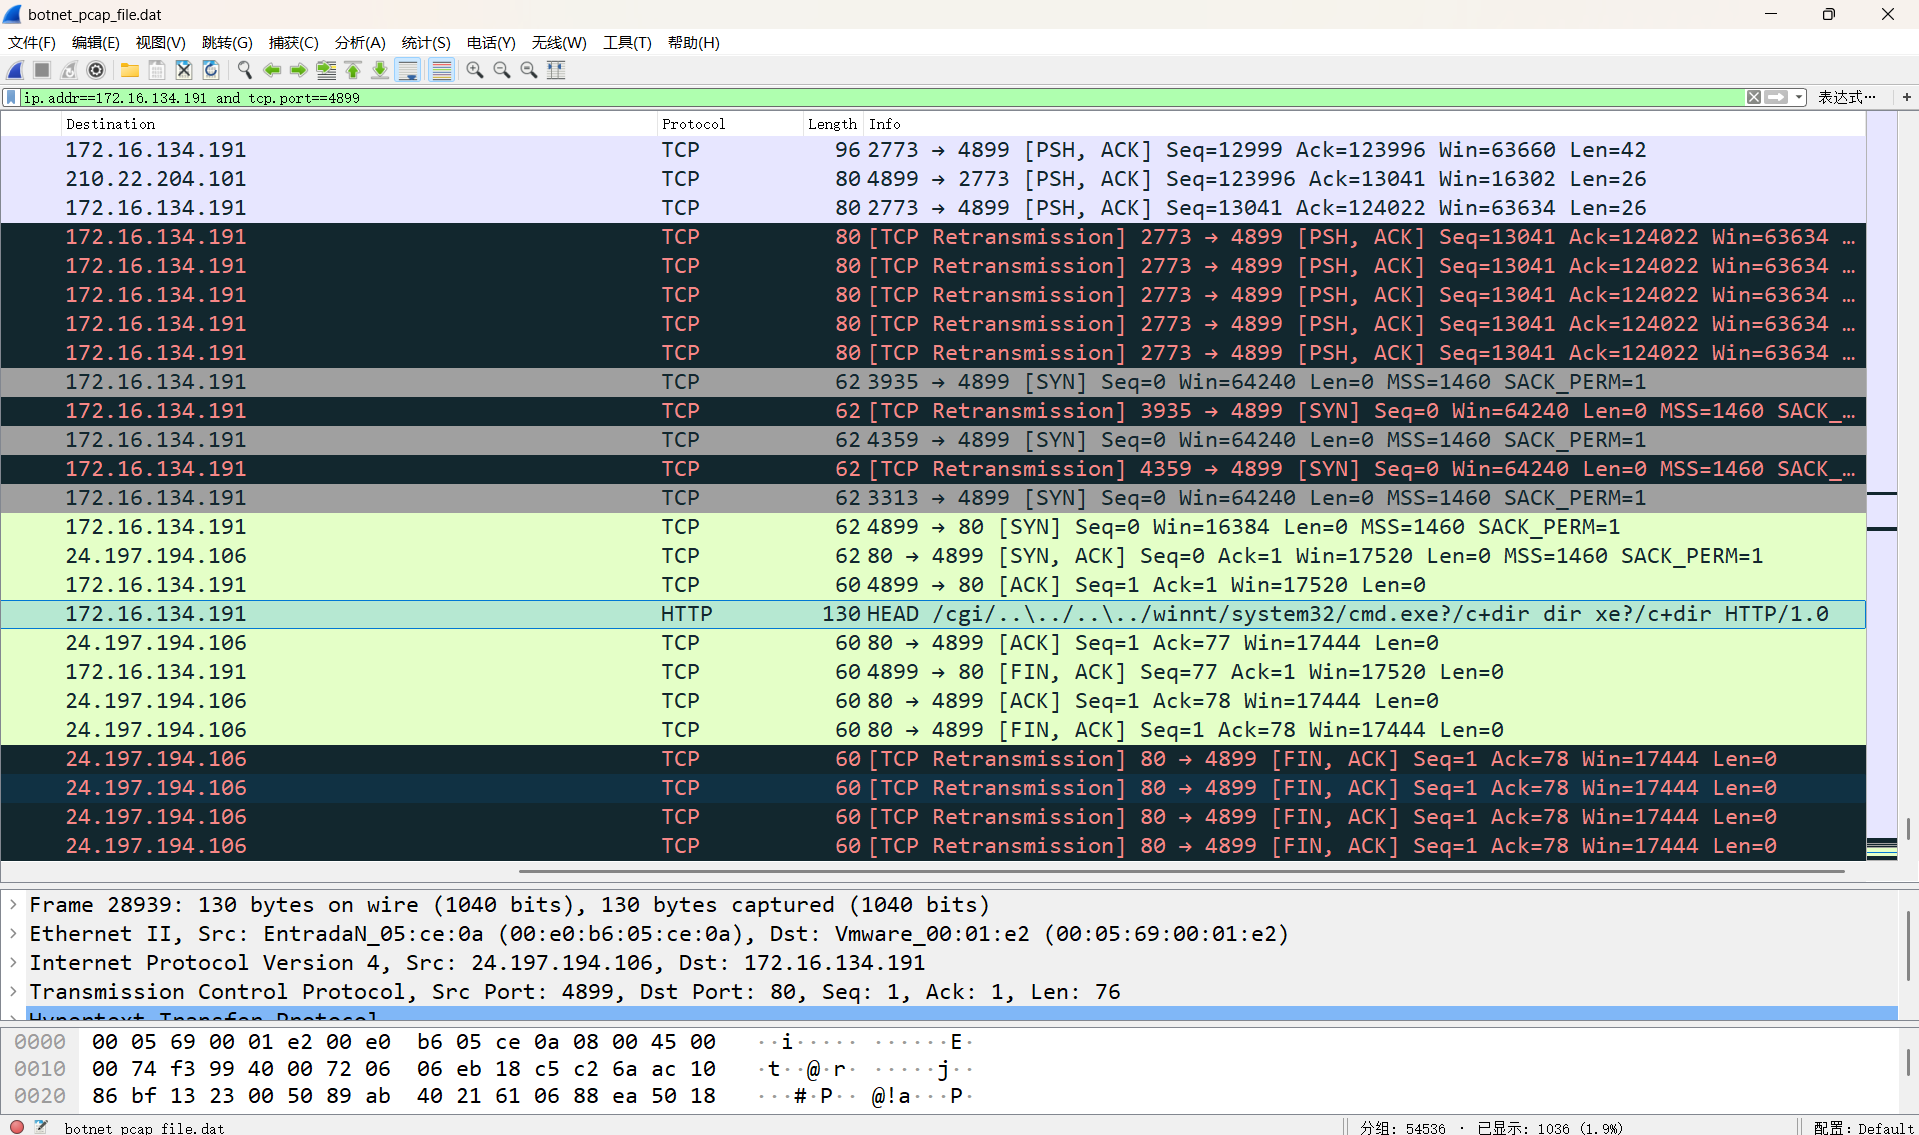Save the capture file
Screen dimensions: 1919x1135
coord(157,70)
